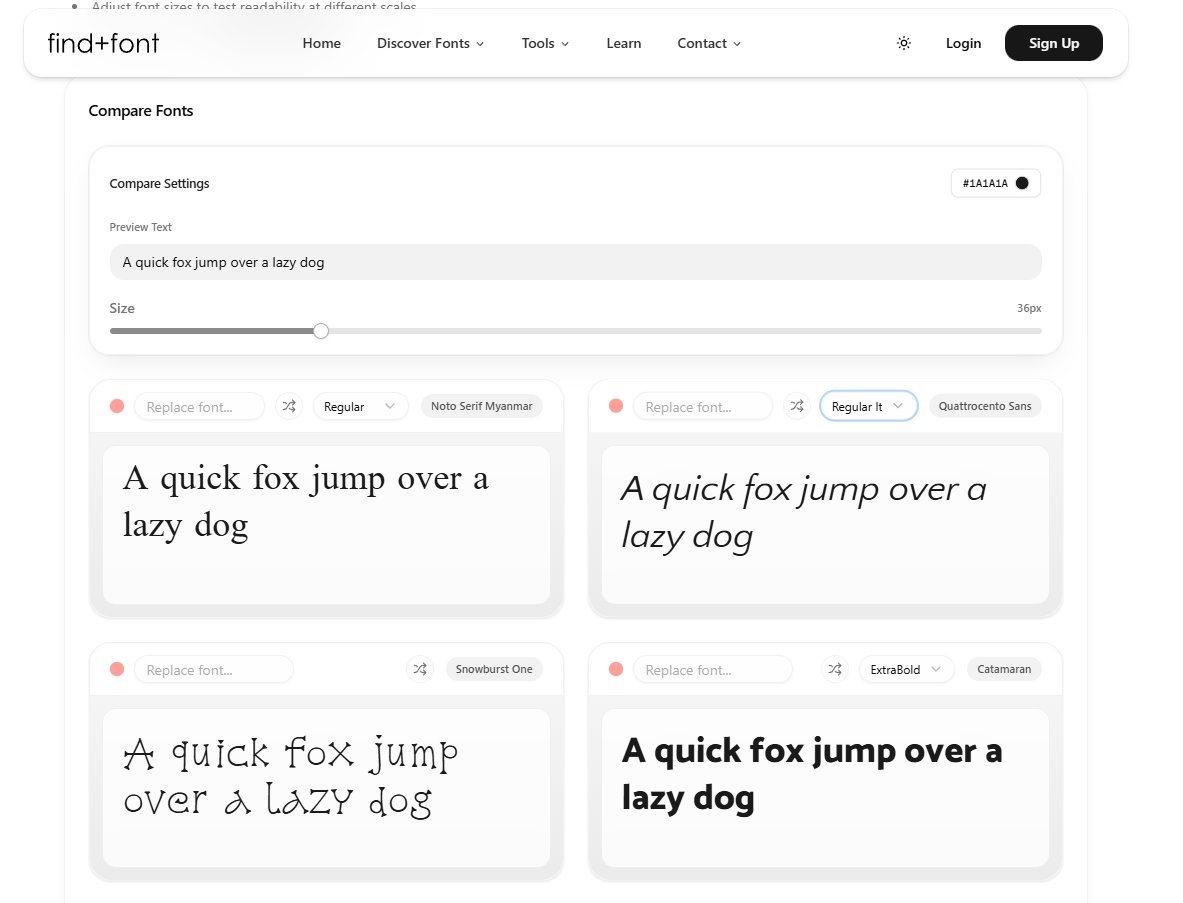
Task: Remove Quattrocento Sans card via red dot
Action: click(x=616, y=406)
